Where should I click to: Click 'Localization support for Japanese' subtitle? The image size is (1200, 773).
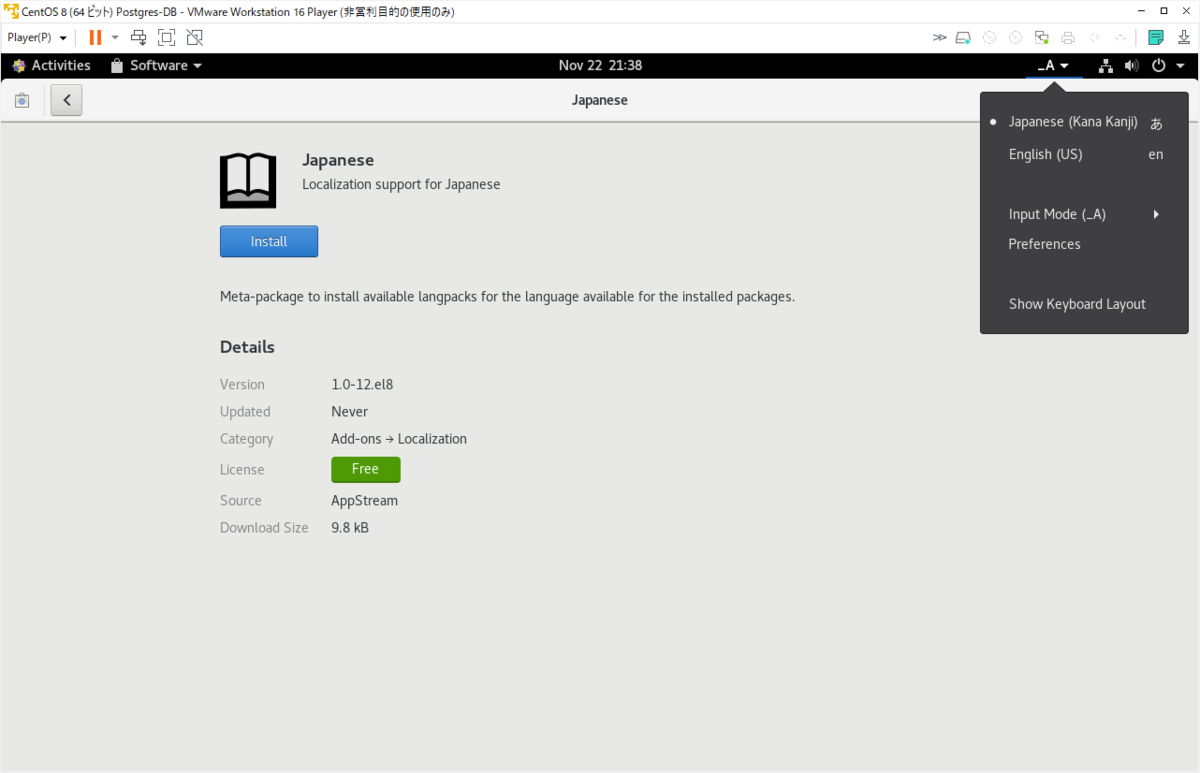coord(401,184)
